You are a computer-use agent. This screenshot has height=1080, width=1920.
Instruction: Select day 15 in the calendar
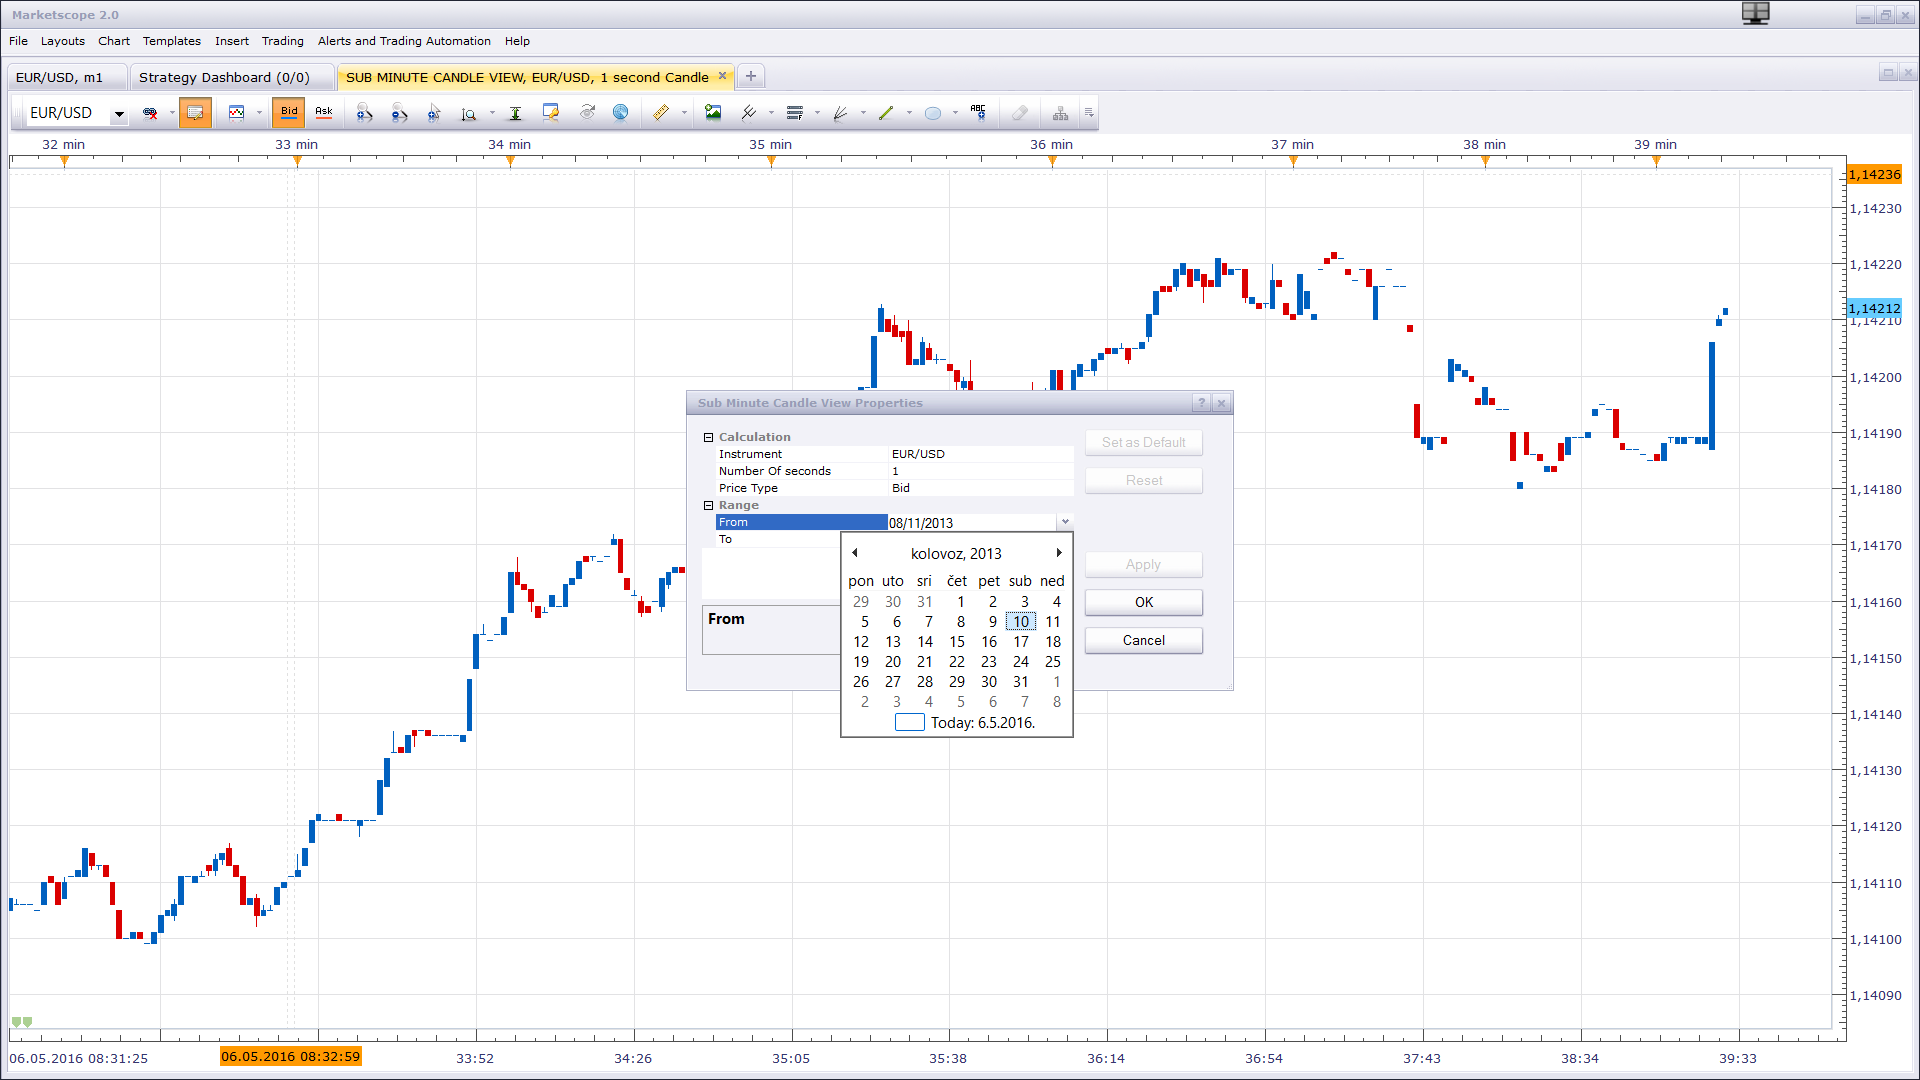(957, 642)
